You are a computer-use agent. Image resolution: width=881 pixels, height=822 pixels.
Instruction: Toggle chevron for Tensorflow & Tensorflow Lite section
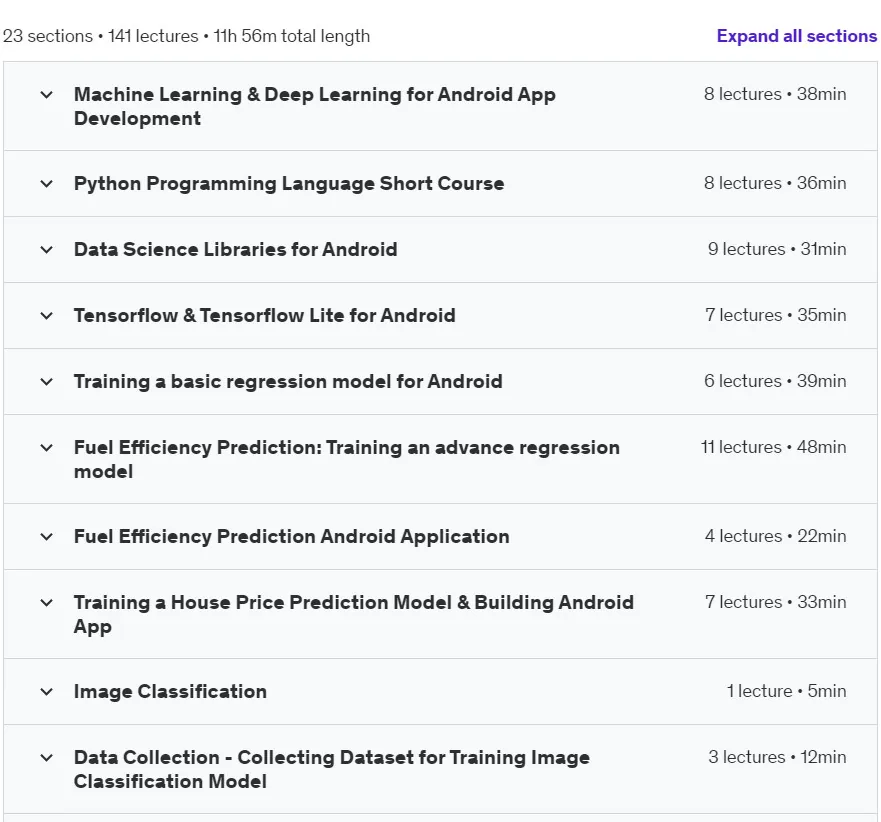pos(47,316)
